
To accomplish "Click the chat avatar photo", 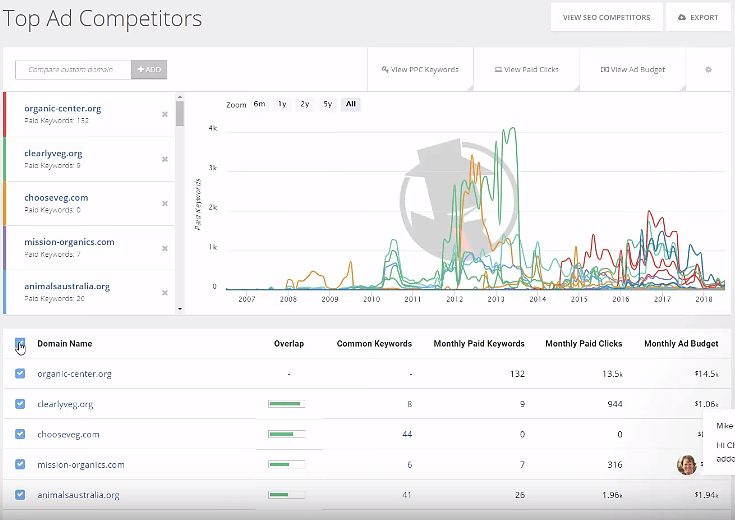I will coord(687,465).
